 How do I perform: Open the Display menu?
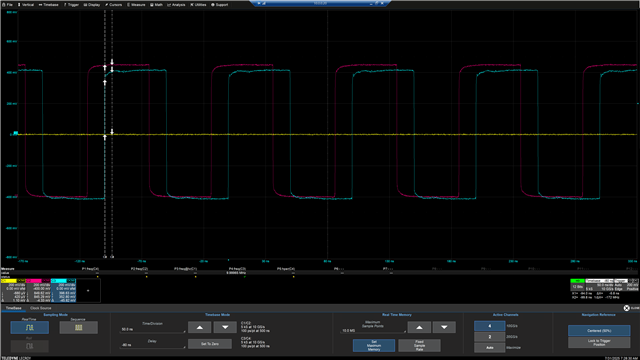[x=92, y=4]
